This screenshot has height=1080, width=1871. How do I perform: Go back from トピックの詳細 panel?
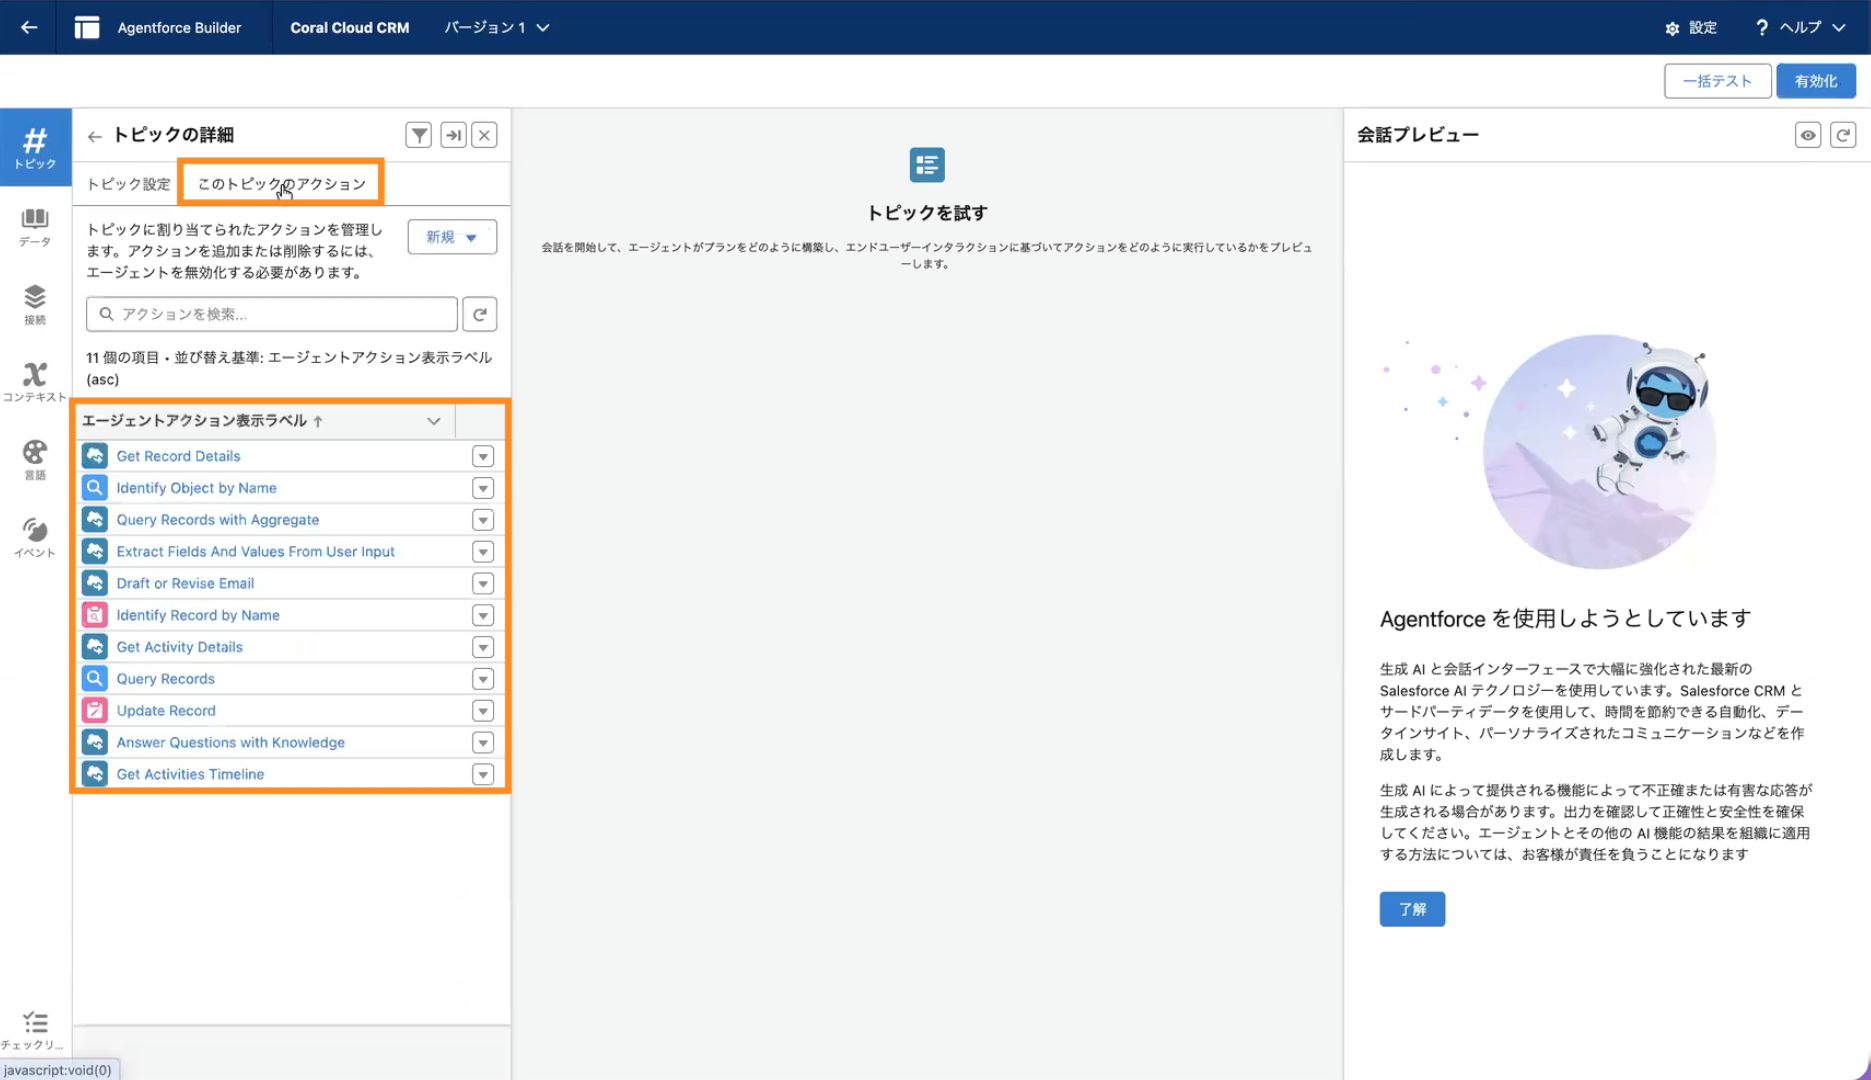(95, 136)
